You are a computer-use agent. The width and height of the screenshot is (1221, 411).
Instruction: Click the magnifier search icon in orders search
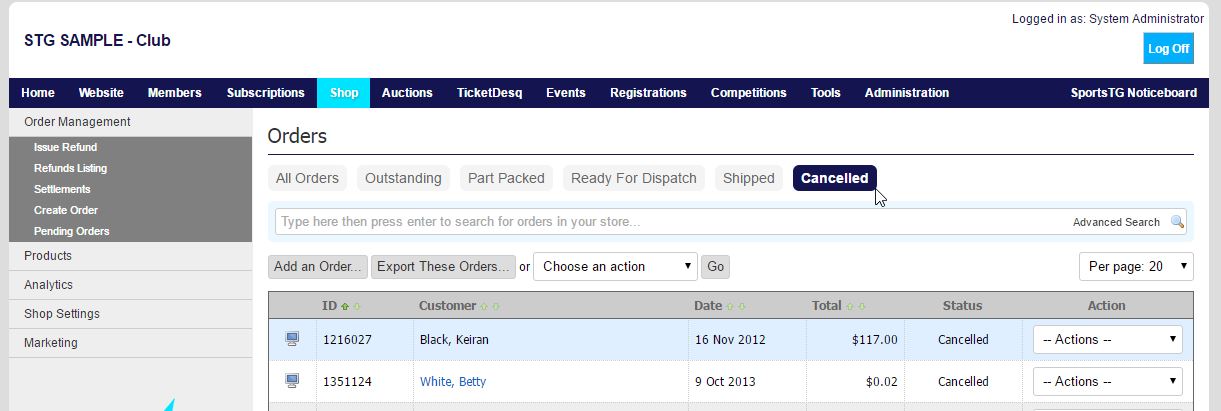point(1177,222)
